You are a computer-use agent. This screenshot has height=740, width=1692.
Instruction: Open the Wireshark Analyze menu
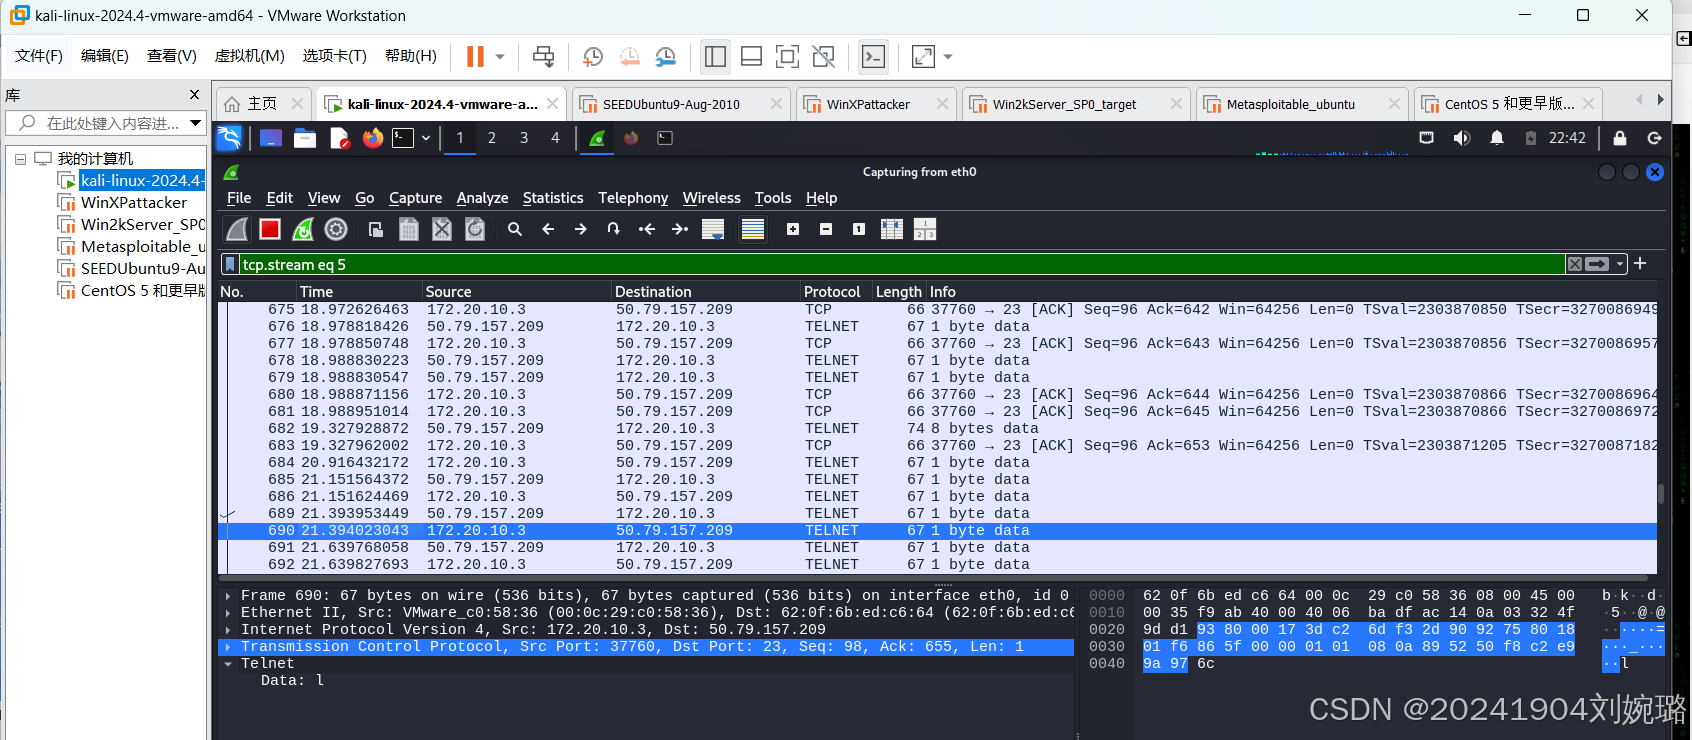click(x=482, y=198)
